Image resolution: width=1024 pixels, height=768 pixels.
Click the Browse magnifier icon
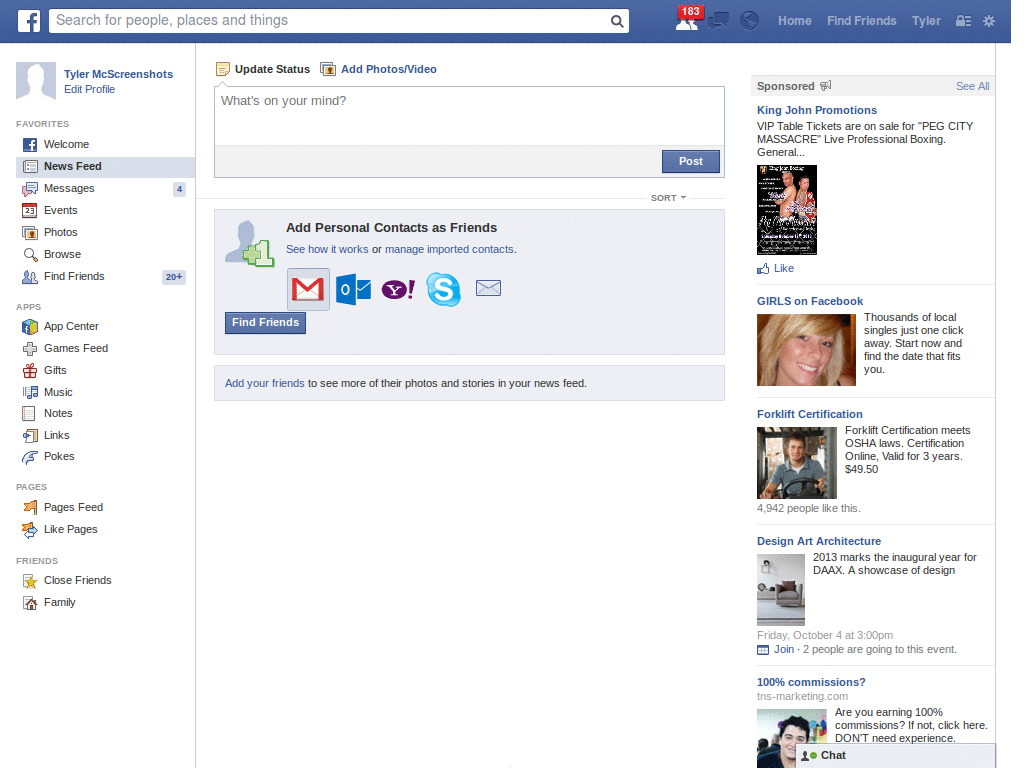coord(30,255)
